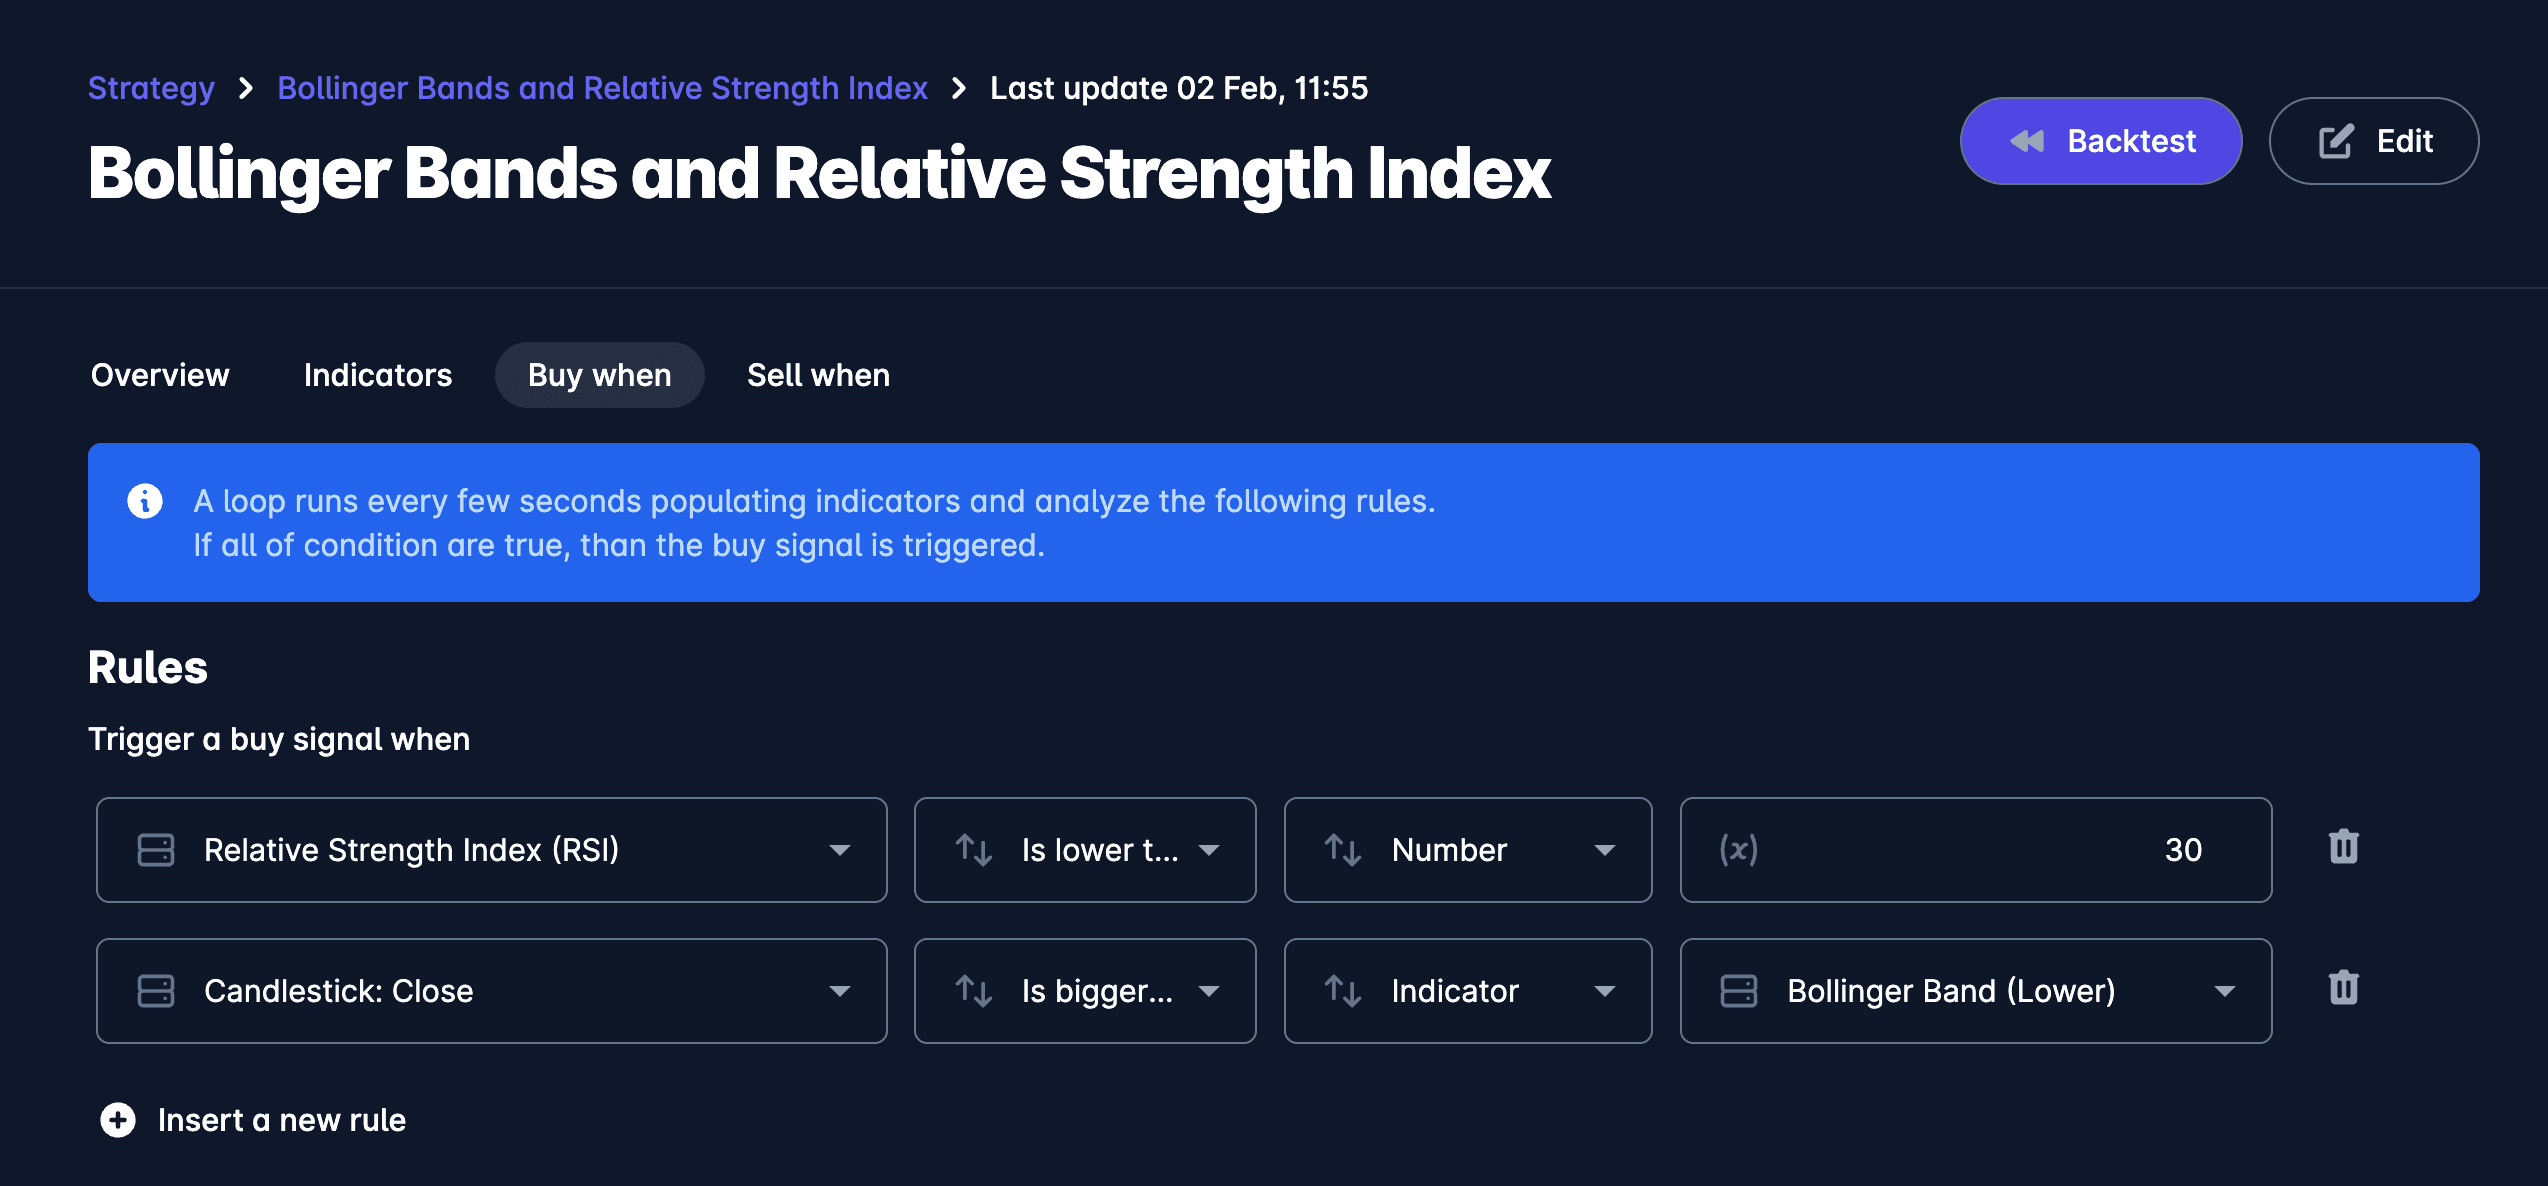Switch to the Sell when tab
The height and width of the screenshot is (1186, 2548).
tap(818, 375)
